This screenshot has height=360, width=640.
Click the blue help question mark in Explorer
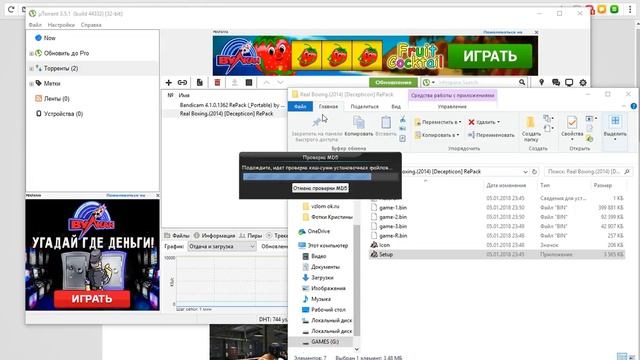[633, 106]
